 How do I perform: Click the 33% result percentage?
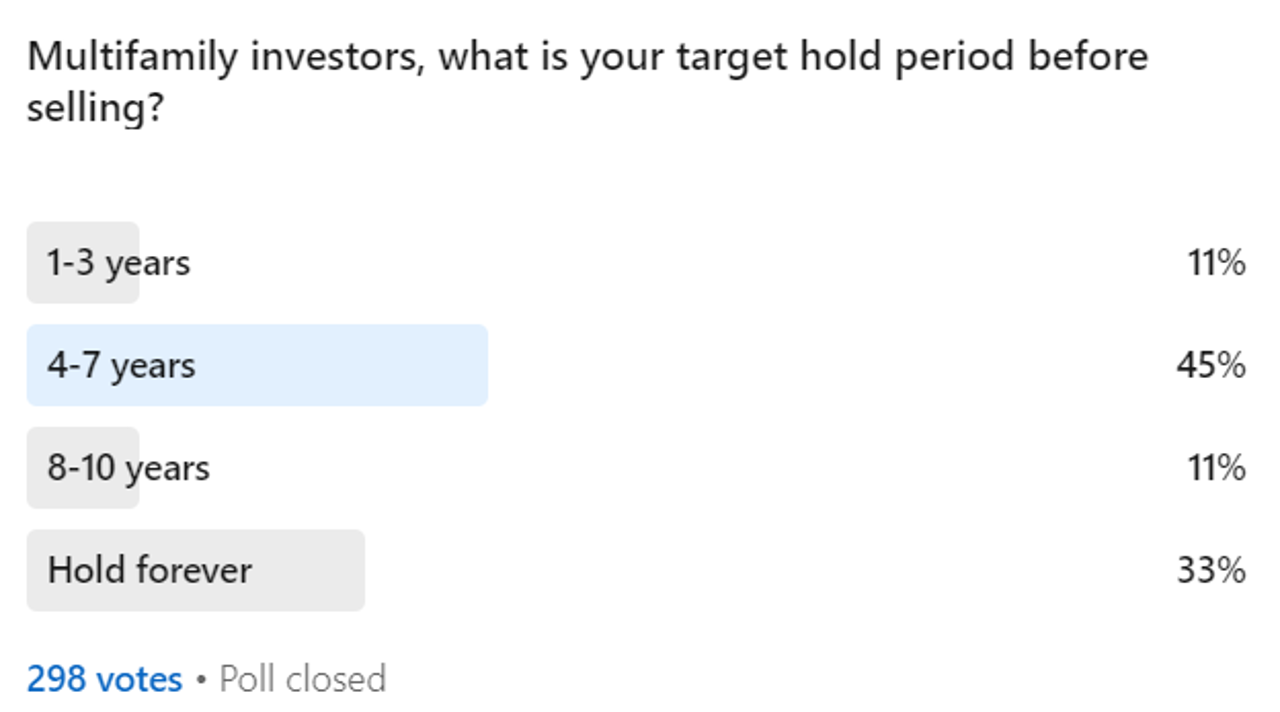(x=1211, y=570)
